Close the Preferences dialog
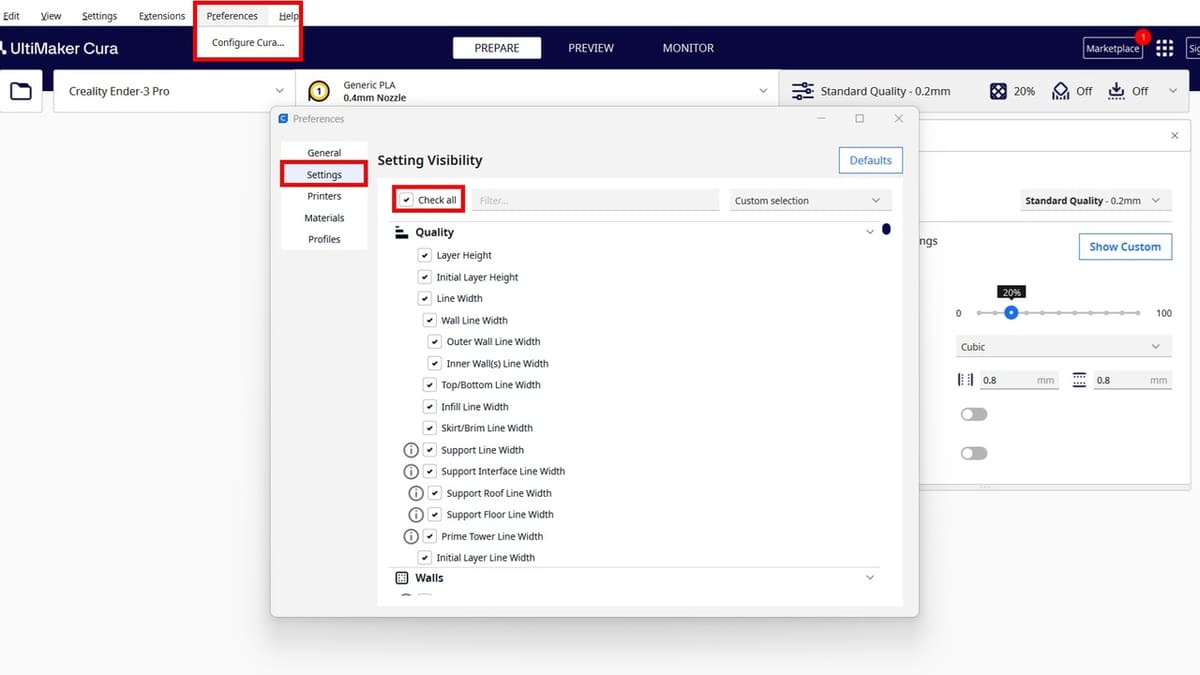 pos(898,118)
